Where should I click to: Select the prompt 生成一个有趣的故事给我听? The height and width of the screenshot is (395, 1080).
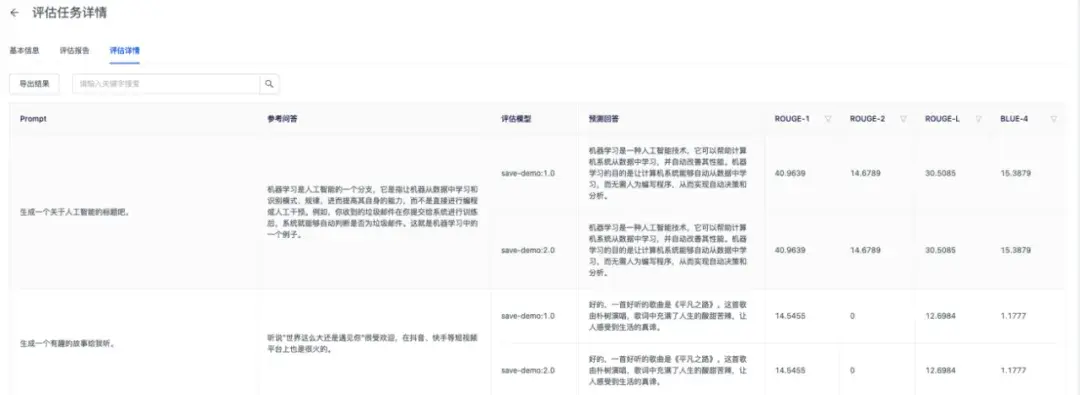(68, 343)
